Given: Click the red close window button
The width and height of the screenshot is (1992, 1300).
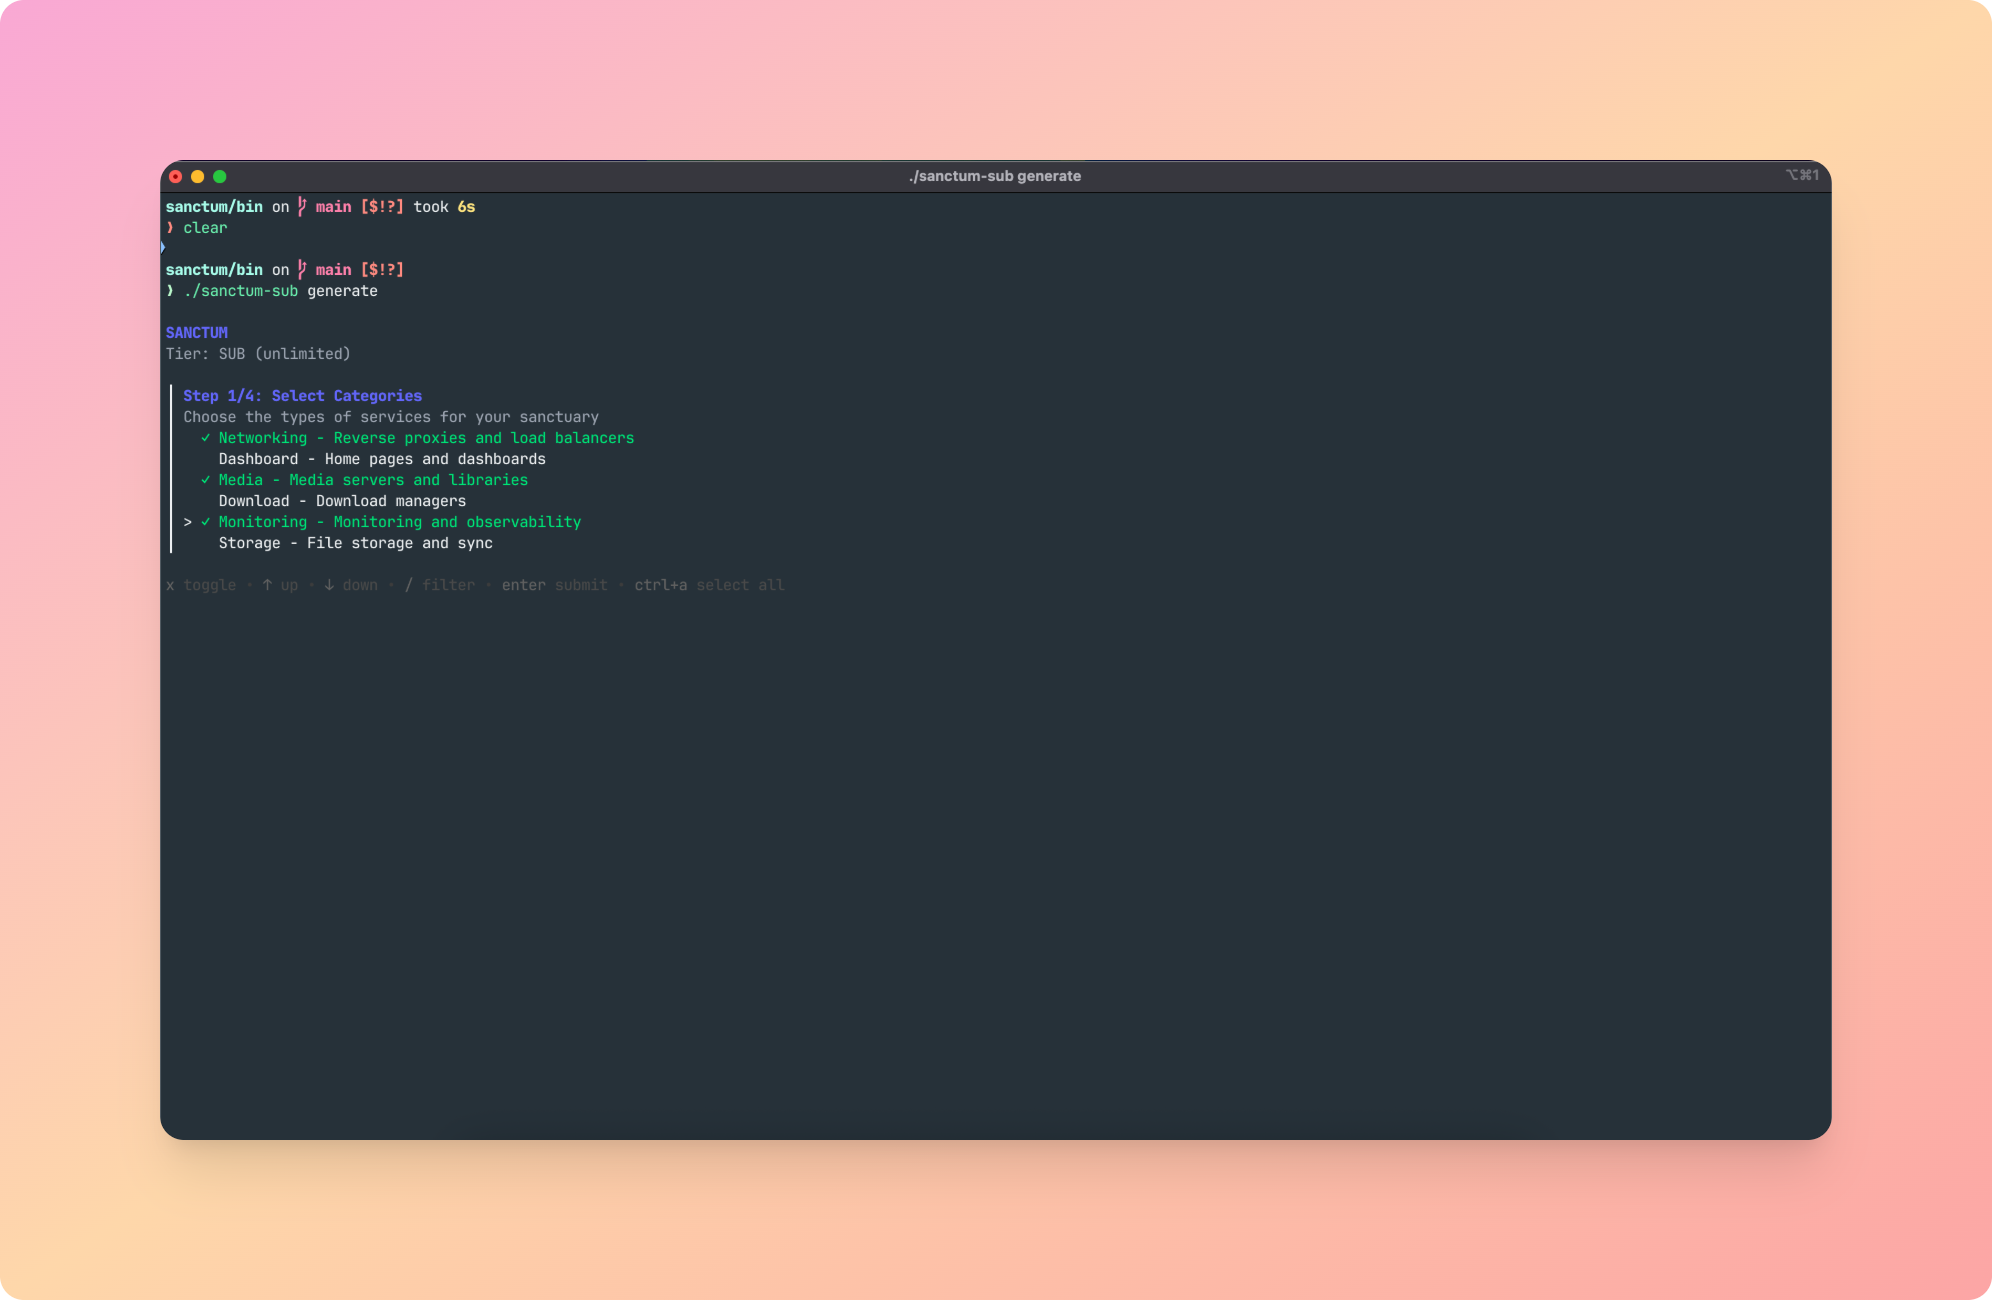Looking at the screenshot, I should 176,176.
